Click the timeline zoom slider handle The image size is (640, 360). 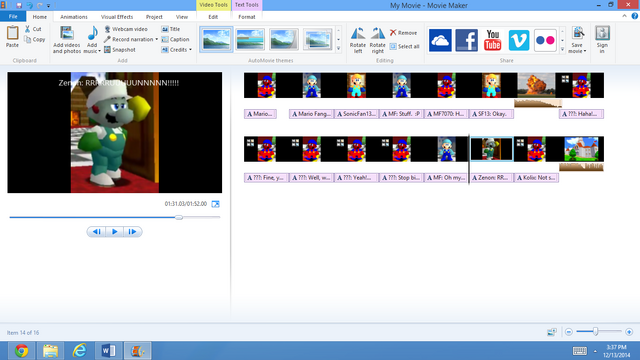tap(596, 331)
